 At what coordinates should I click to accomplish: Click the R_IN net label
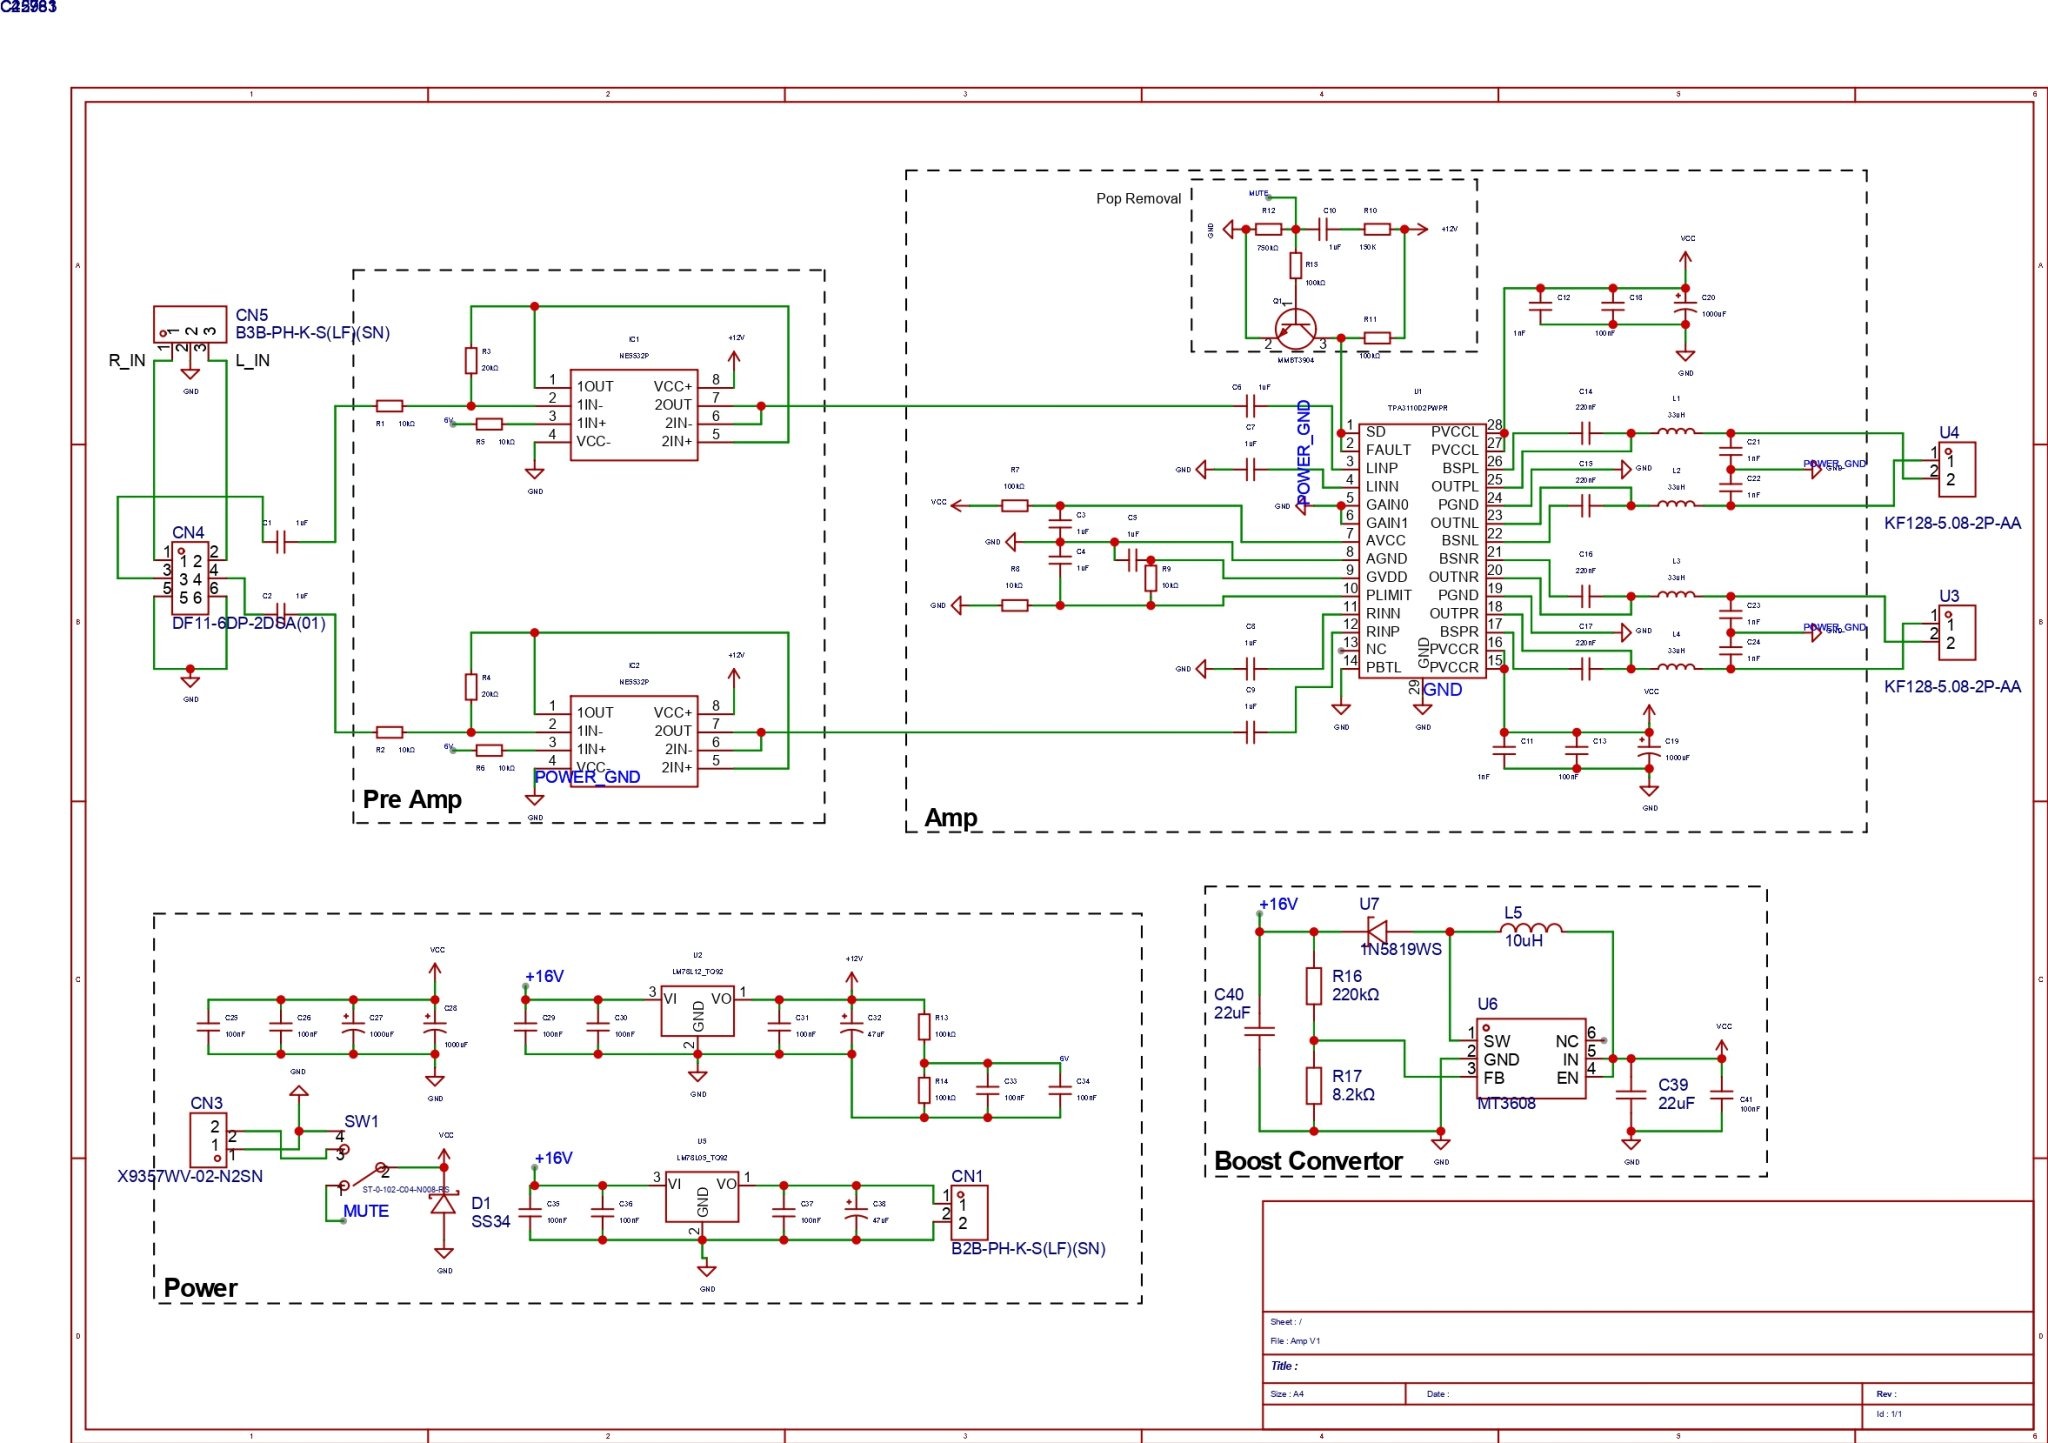[127, 361]
